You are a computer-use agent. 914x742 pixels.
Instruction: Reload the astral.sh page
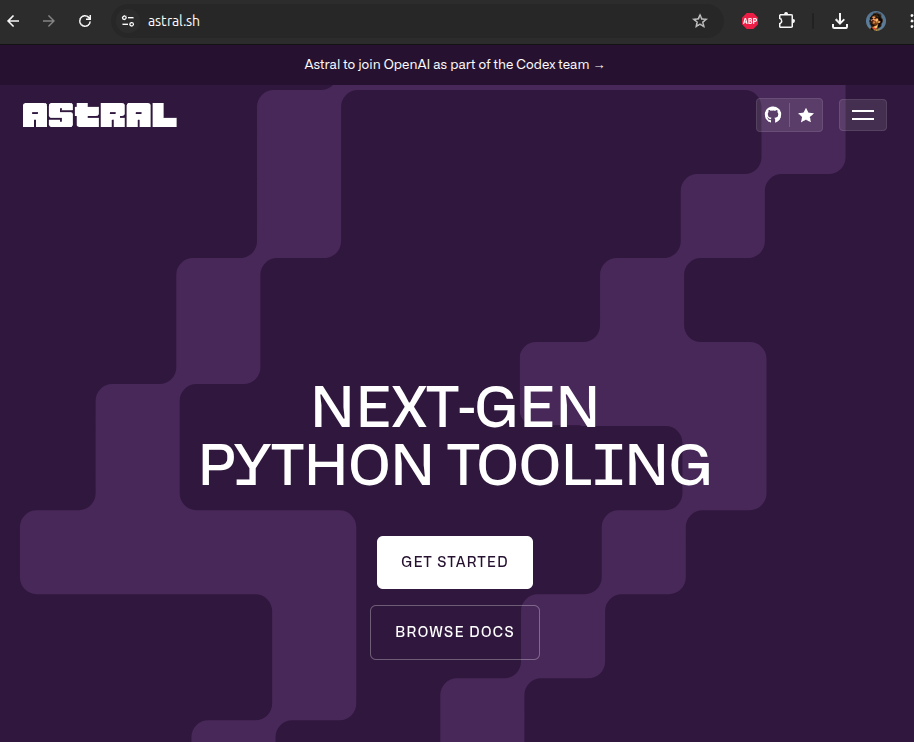tap(85, 21)
